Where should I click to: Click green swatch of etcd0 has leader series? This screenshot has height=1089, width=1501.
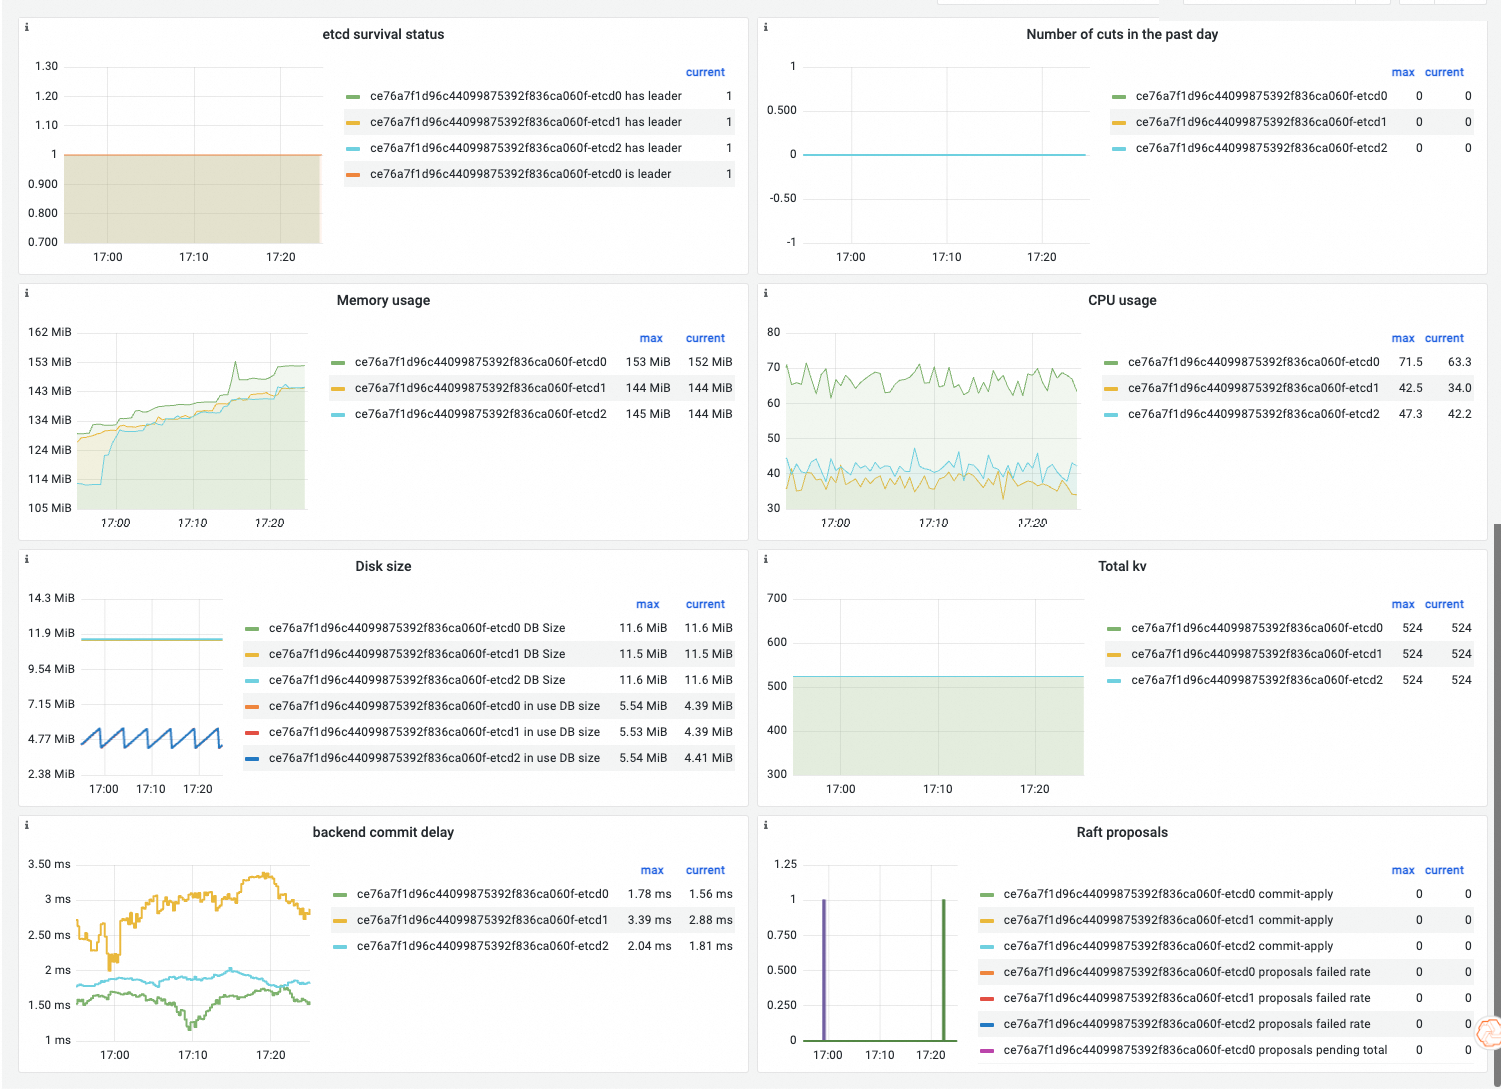[353, 97]
